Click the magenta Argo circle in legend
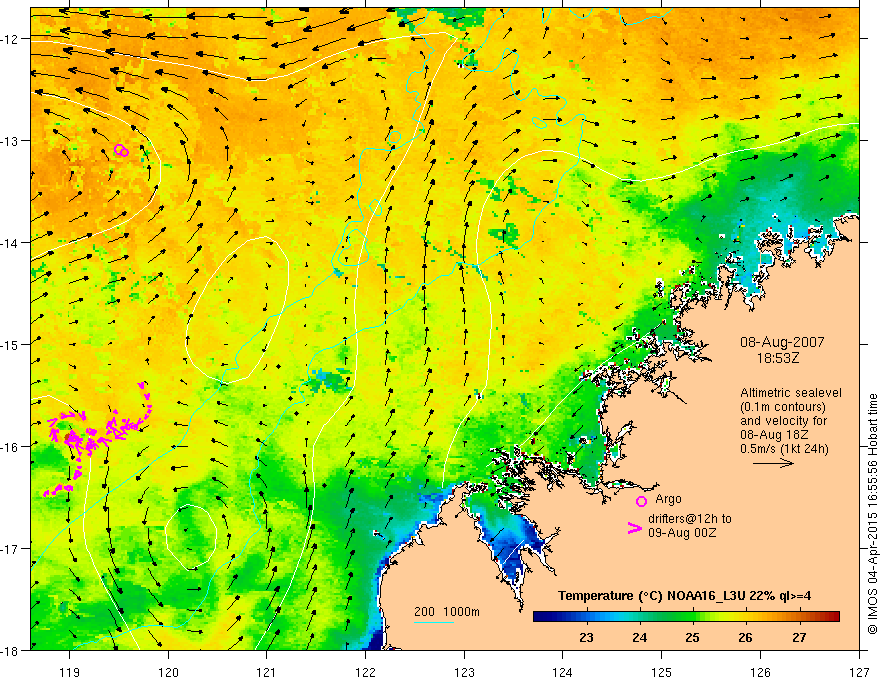The width and height of the screenshot is (880, 680). tap(641, 501)
